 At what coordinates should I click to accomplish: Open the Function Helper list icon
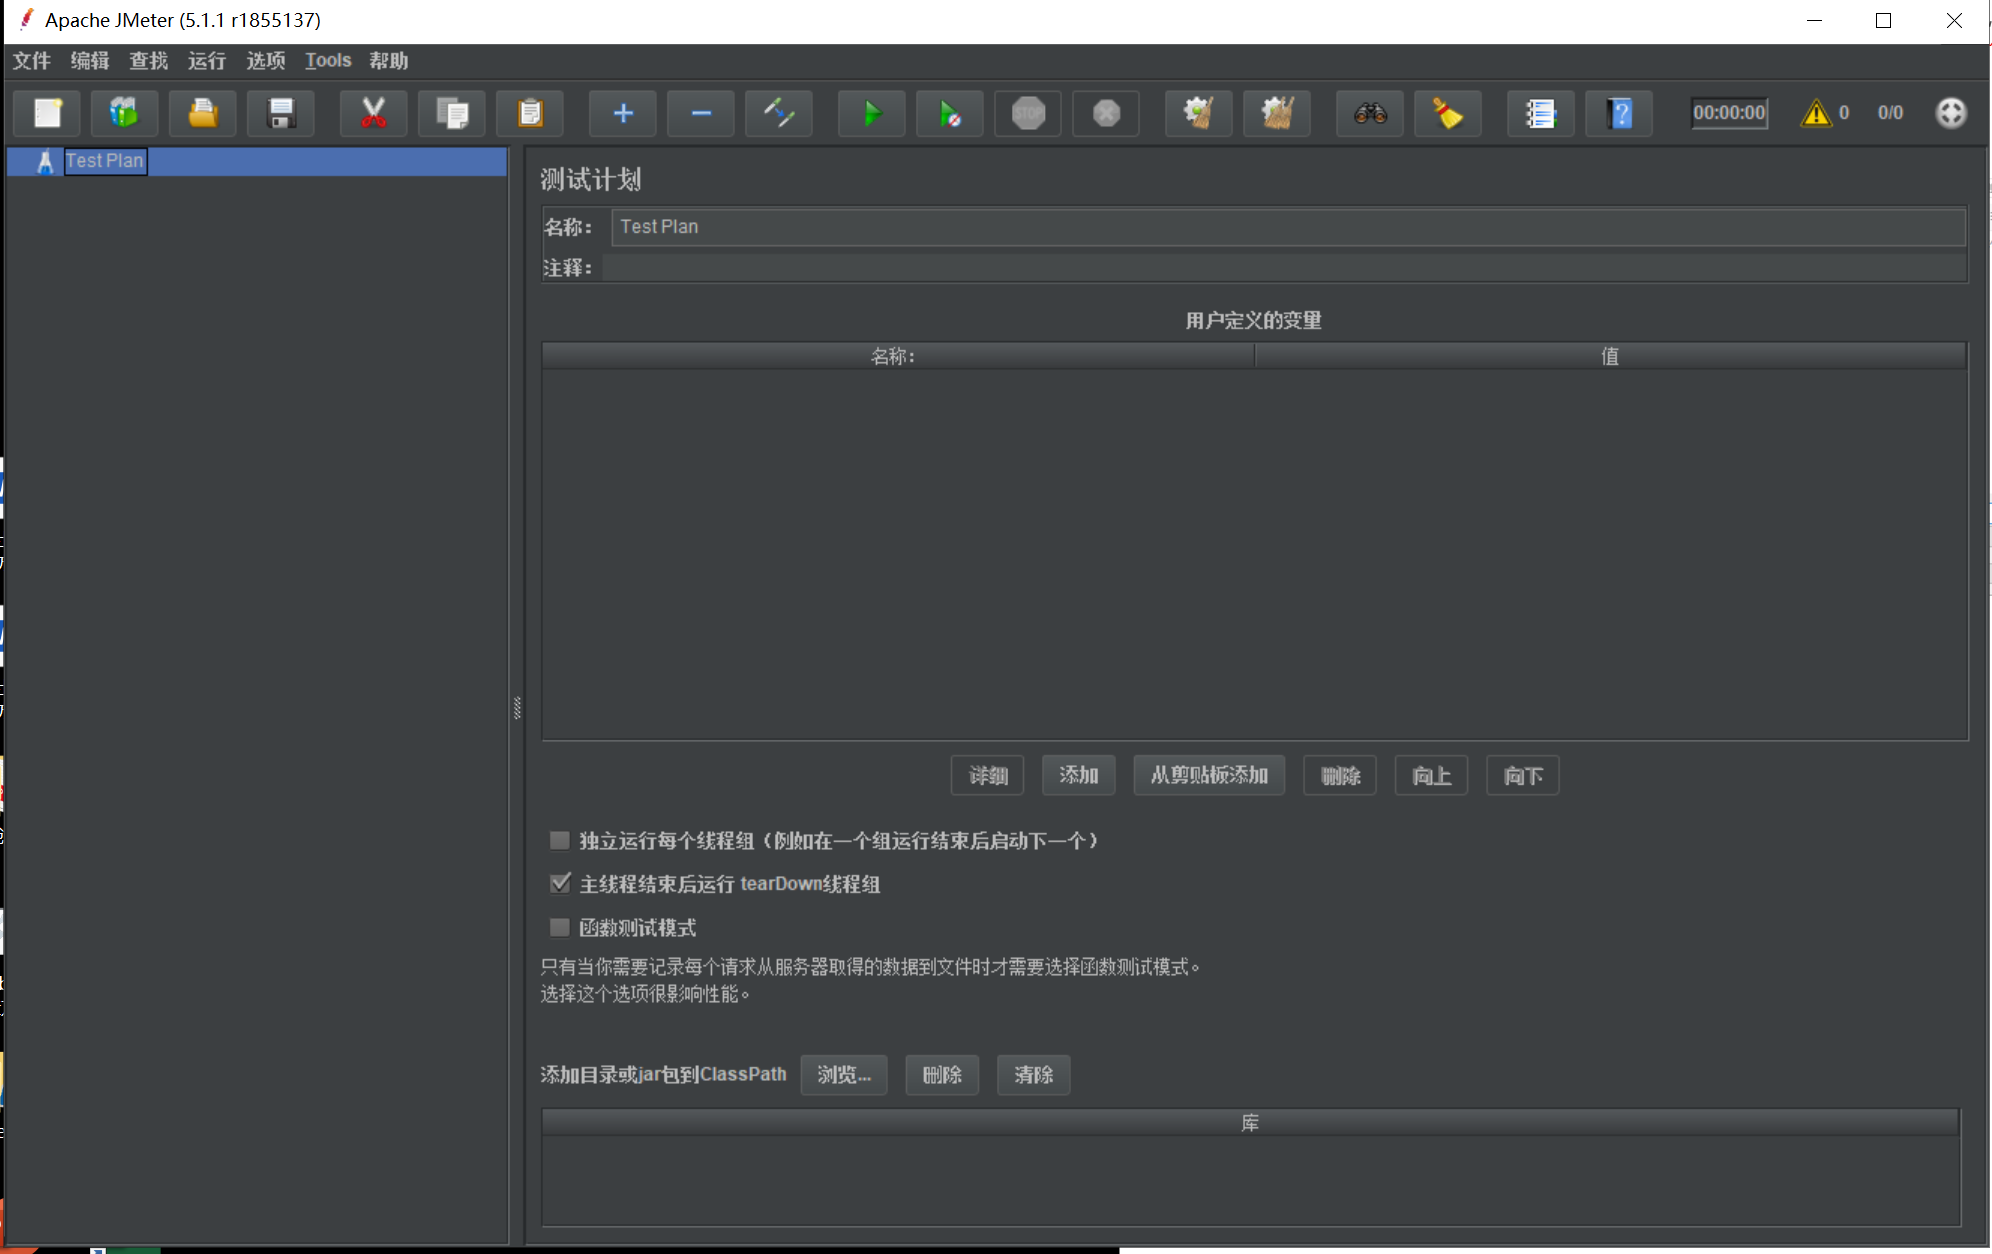click(x=1541, y=113)
